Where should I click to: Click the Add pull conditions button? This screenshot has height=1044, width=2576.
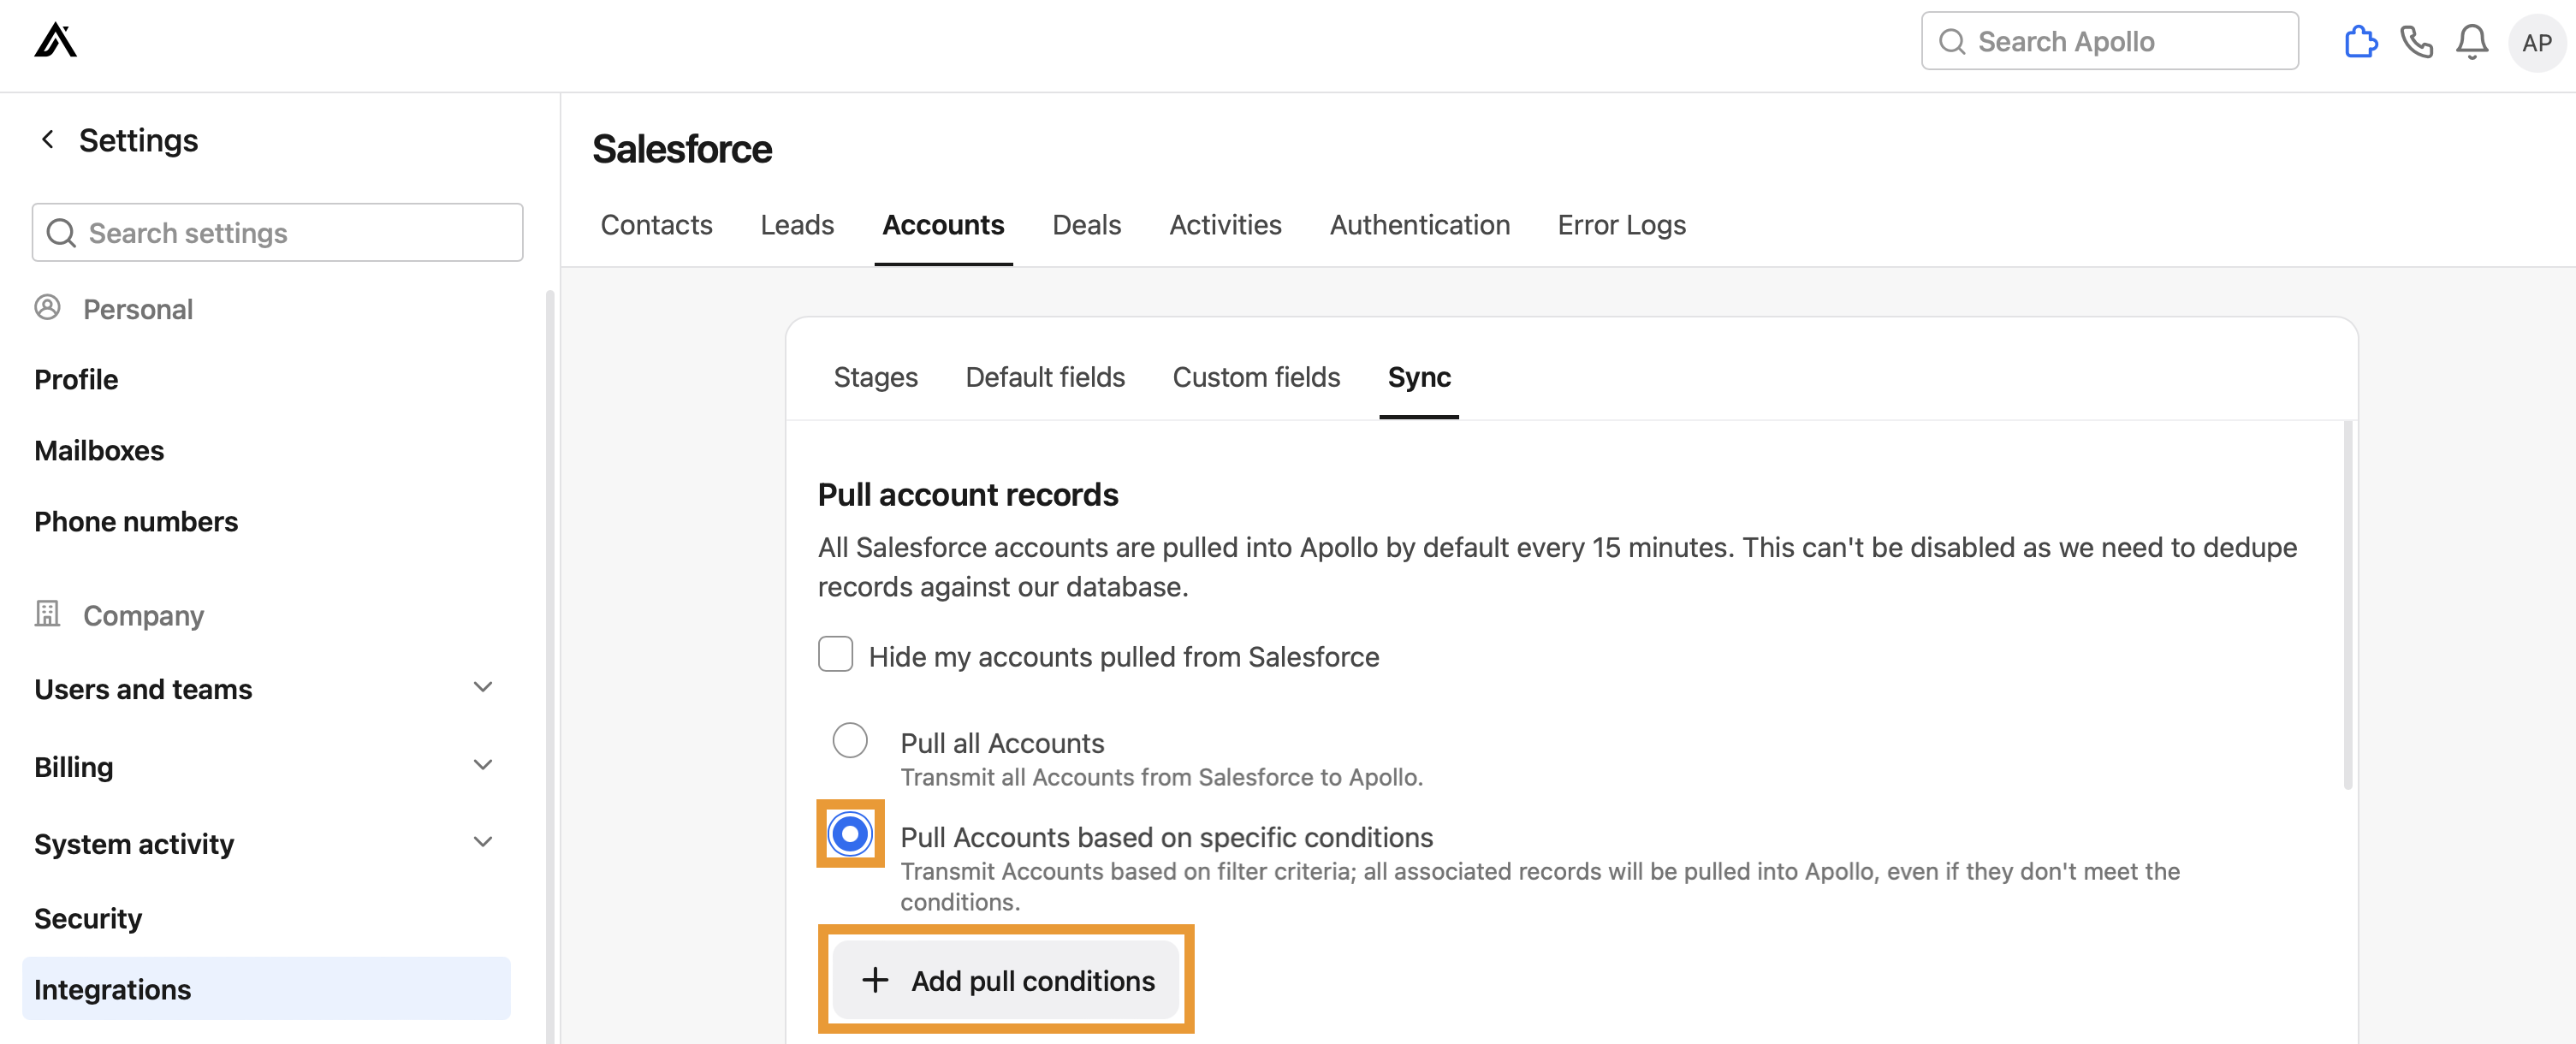[x=1007, y=980]
